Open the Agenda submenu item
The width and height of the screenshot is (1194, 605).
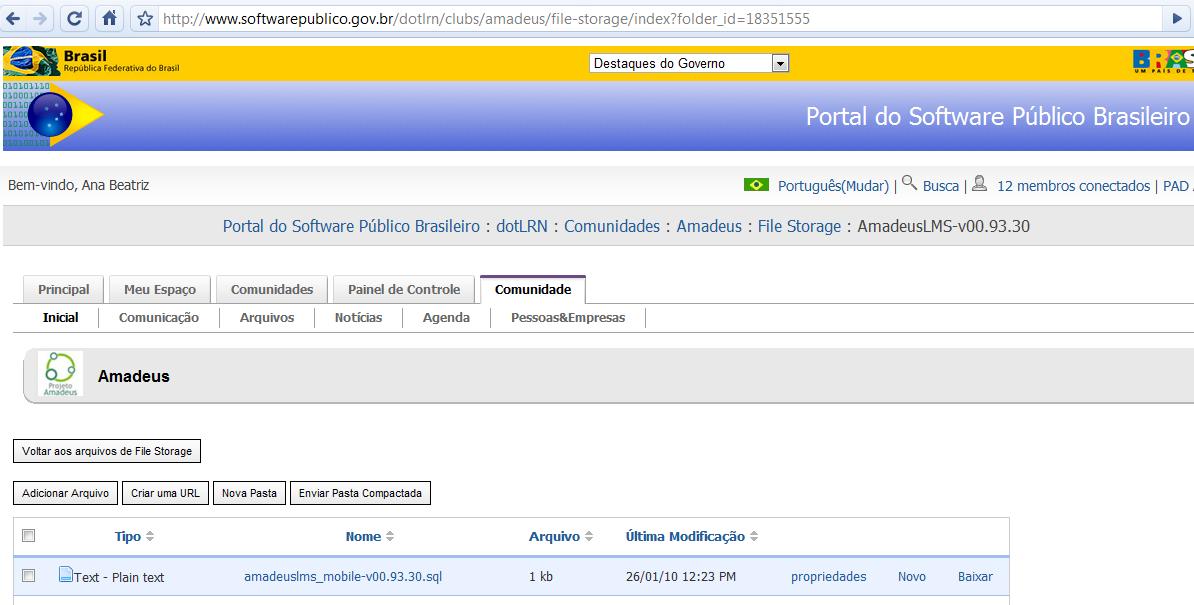pos(446,317)
